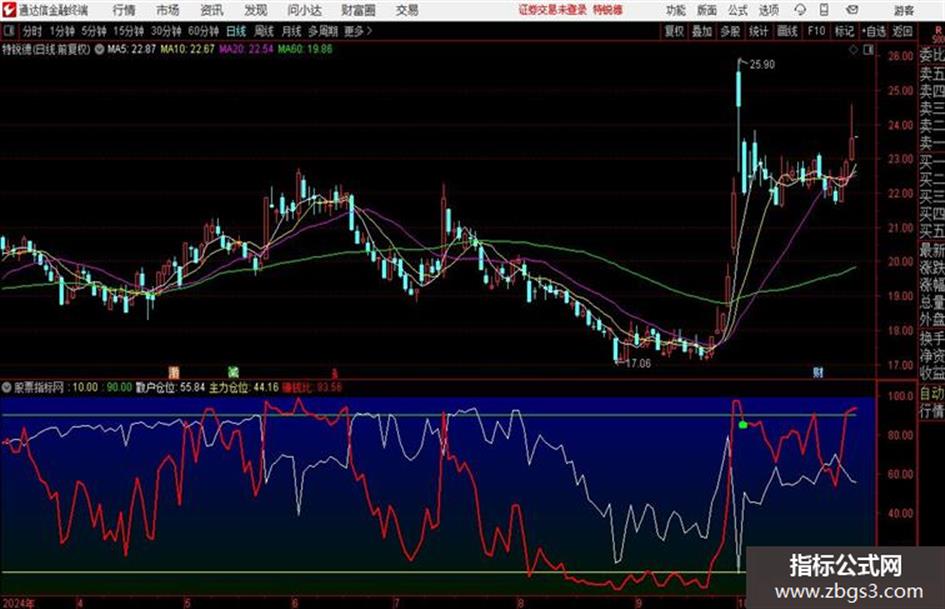945x609 pixels.
Task: Click the 25.90 high price label
Action: (762, 65)
